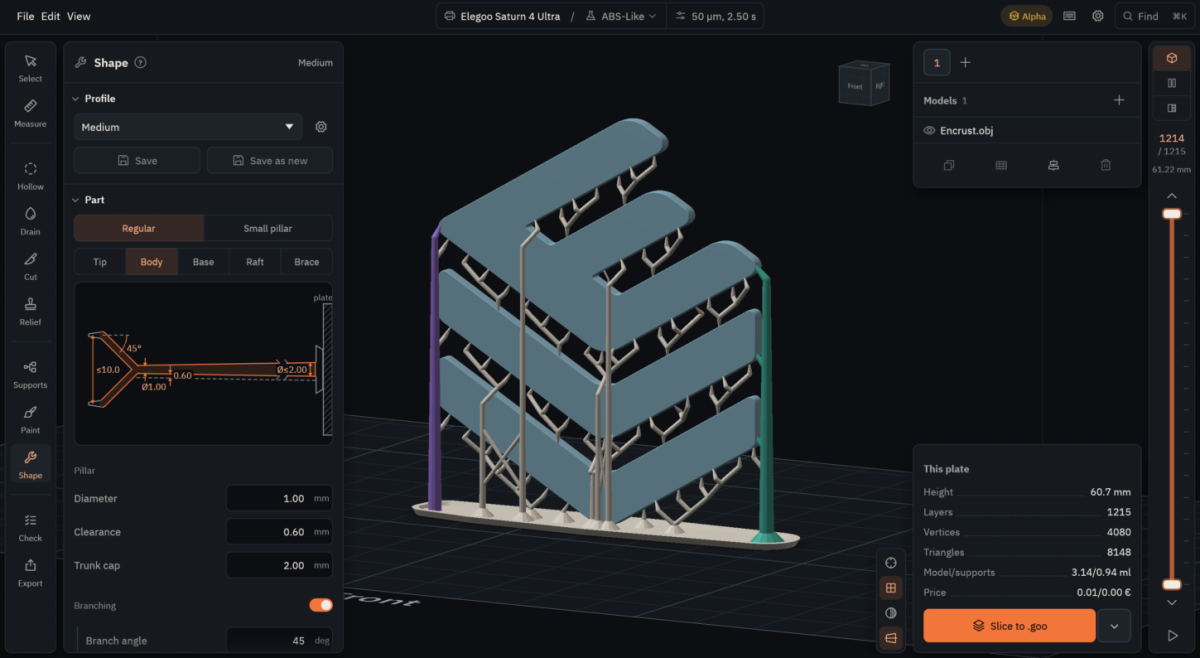Open the ABS-Like resin dropdown
1200x658 pixels.
pos(621,16)
